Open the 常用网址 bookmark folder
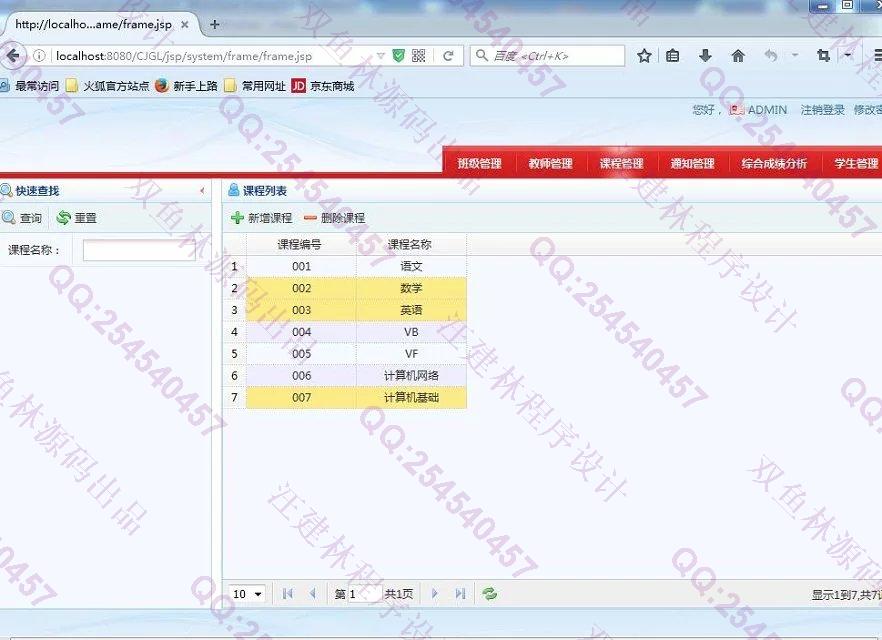 (x=255, y=86)
